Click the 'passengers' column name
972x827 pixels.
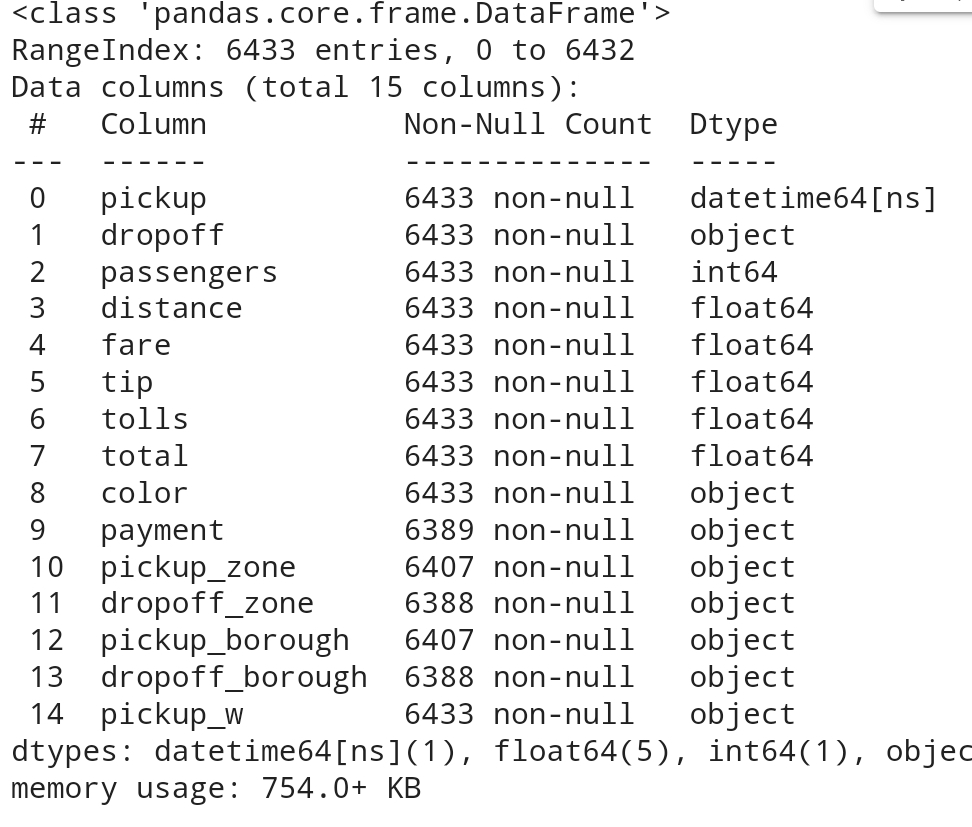tap(189, 273)
